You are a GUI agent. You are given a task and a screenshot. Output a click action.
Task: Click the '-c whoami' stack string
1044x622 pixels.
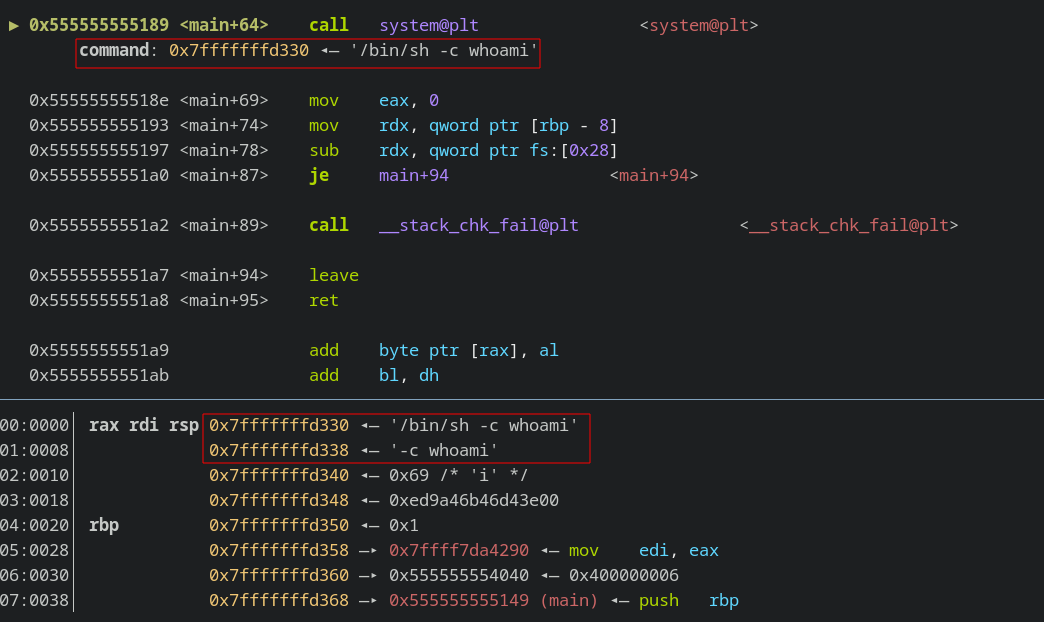pos(443,451)
